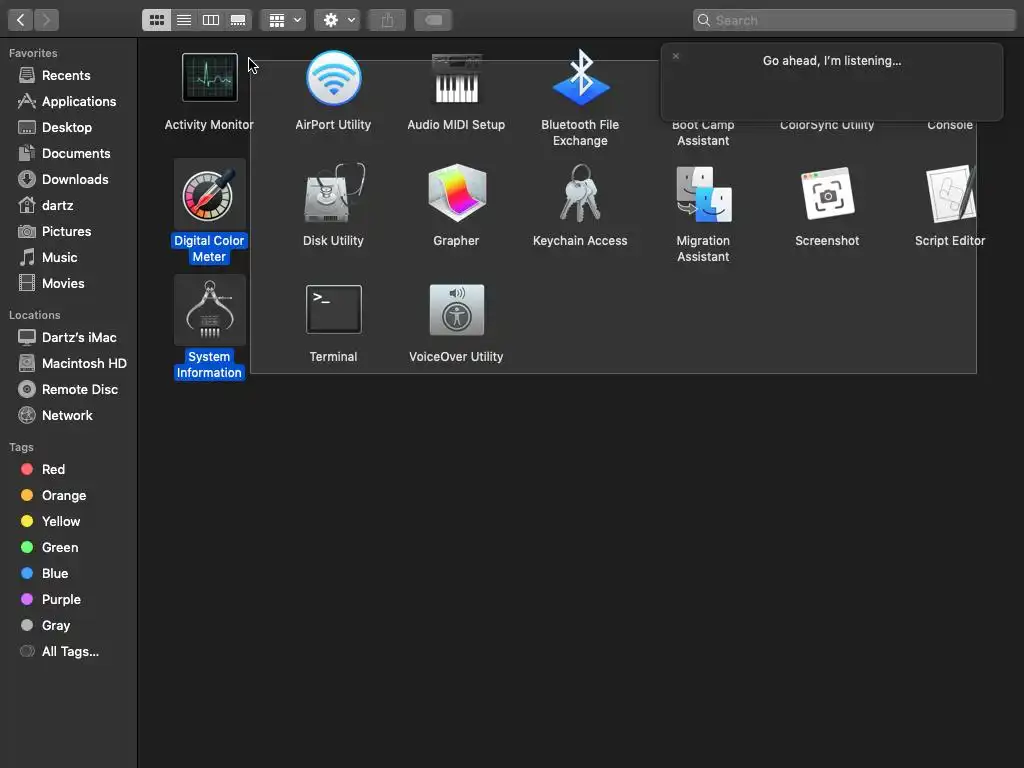The height and width of the screenshot is (768, 1024).
Task: Switch to column view
Action: pos(211,20)
